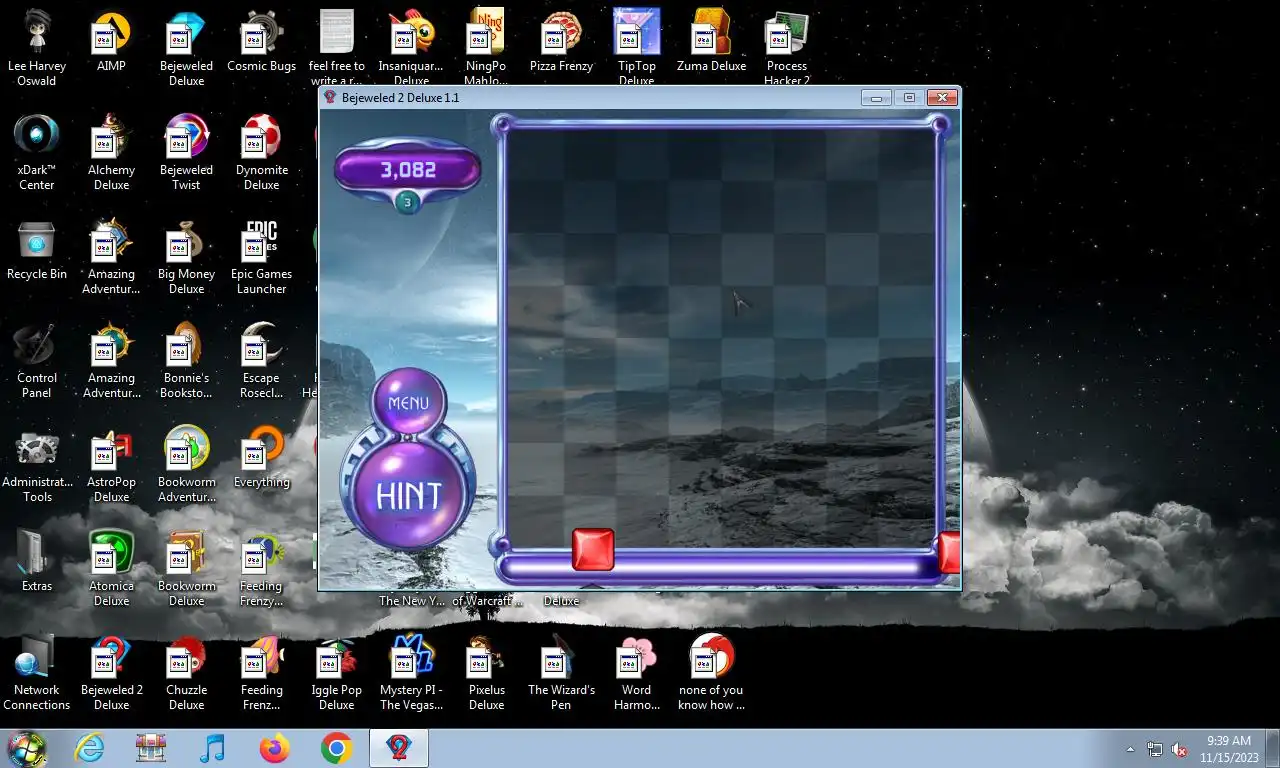This screenshot has height=768, width=1280.
Task: Select the Bejeweled 2 Deluxe desktop shortcut
Action: 111,671
